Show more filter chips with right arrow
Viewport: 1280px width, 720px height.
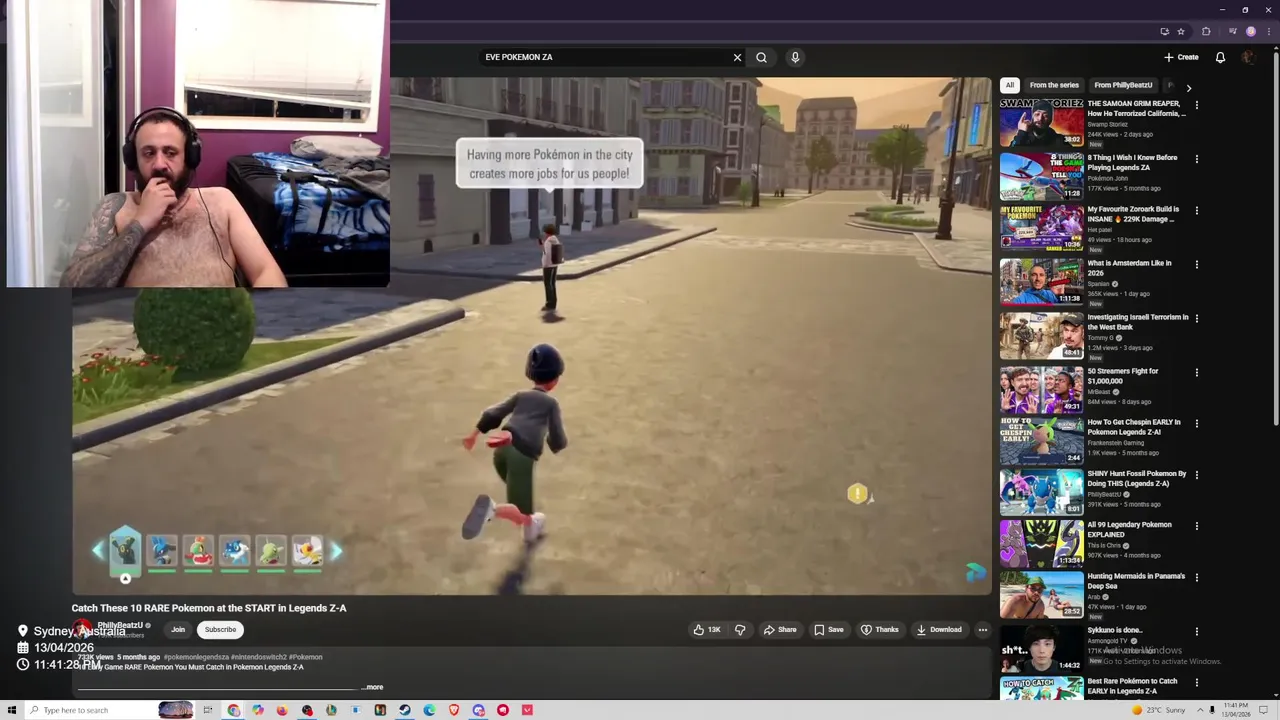[1188, 87]
